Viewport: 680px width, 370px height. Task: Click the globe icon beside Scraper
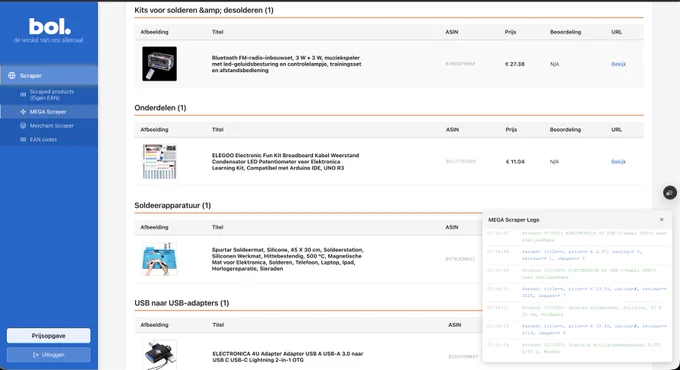click(x=12, y=75)
